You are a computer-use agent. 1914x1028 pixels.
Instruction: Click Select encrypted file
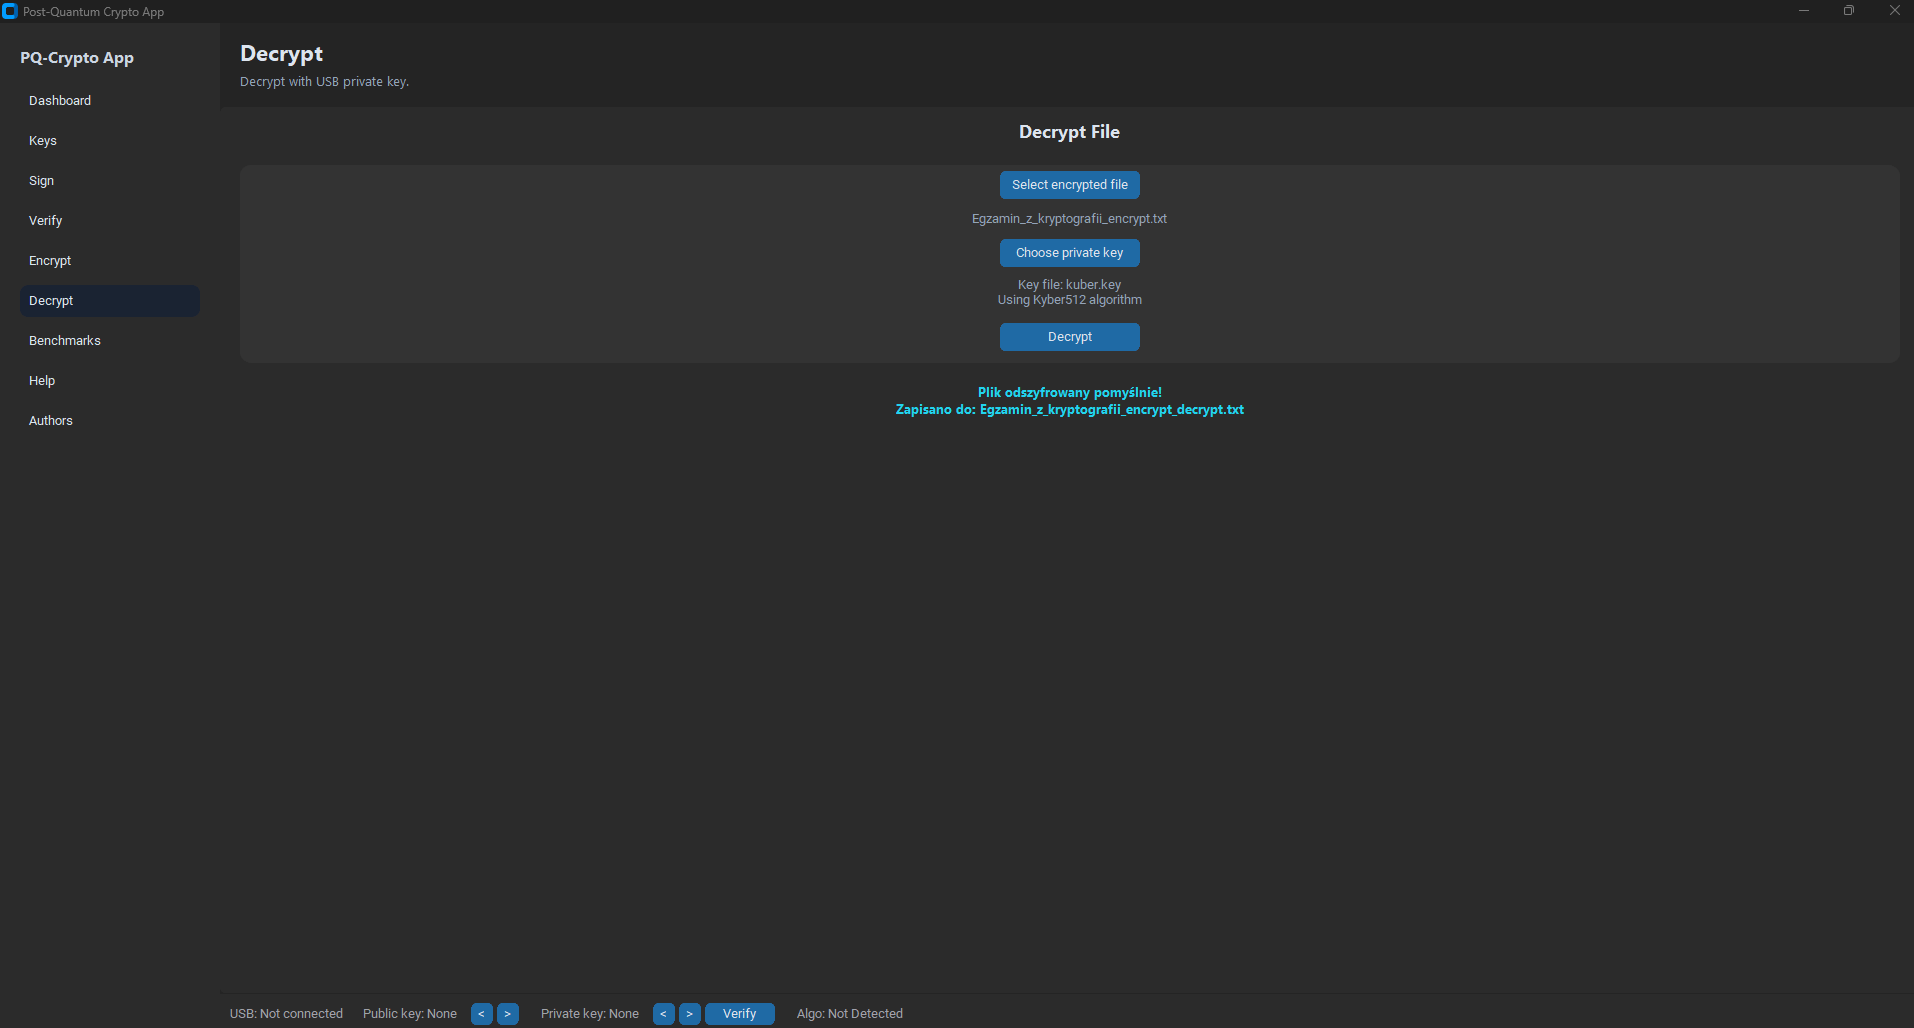click(1069, 184)
